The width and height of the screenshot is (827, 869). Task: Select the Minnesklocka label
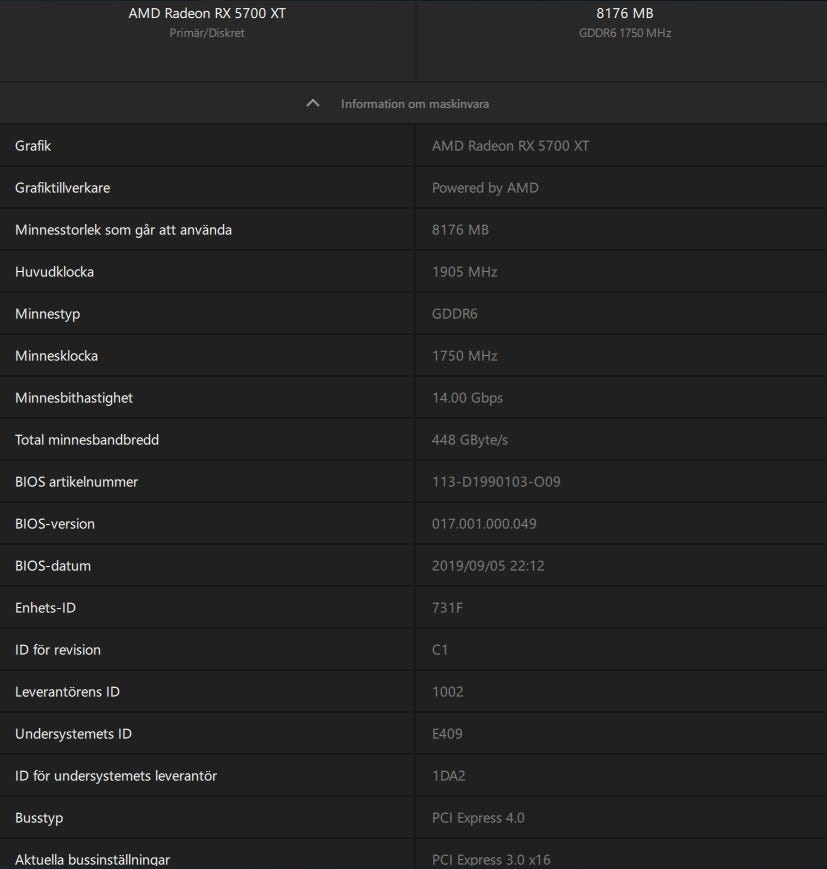tap(57, 356)
